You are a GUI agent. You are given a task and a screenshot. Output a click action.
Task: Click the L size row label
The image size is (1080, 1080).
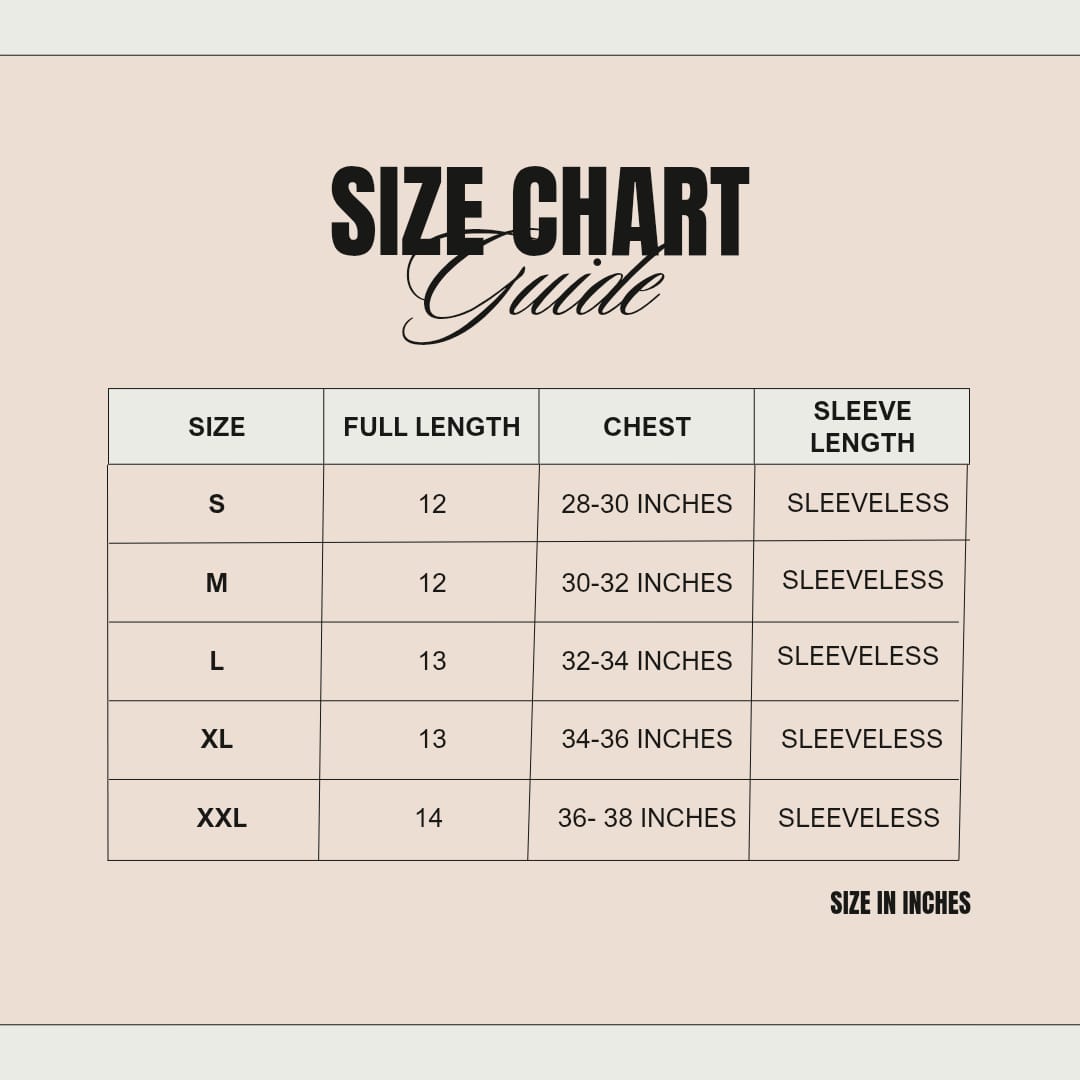(216, 661)
